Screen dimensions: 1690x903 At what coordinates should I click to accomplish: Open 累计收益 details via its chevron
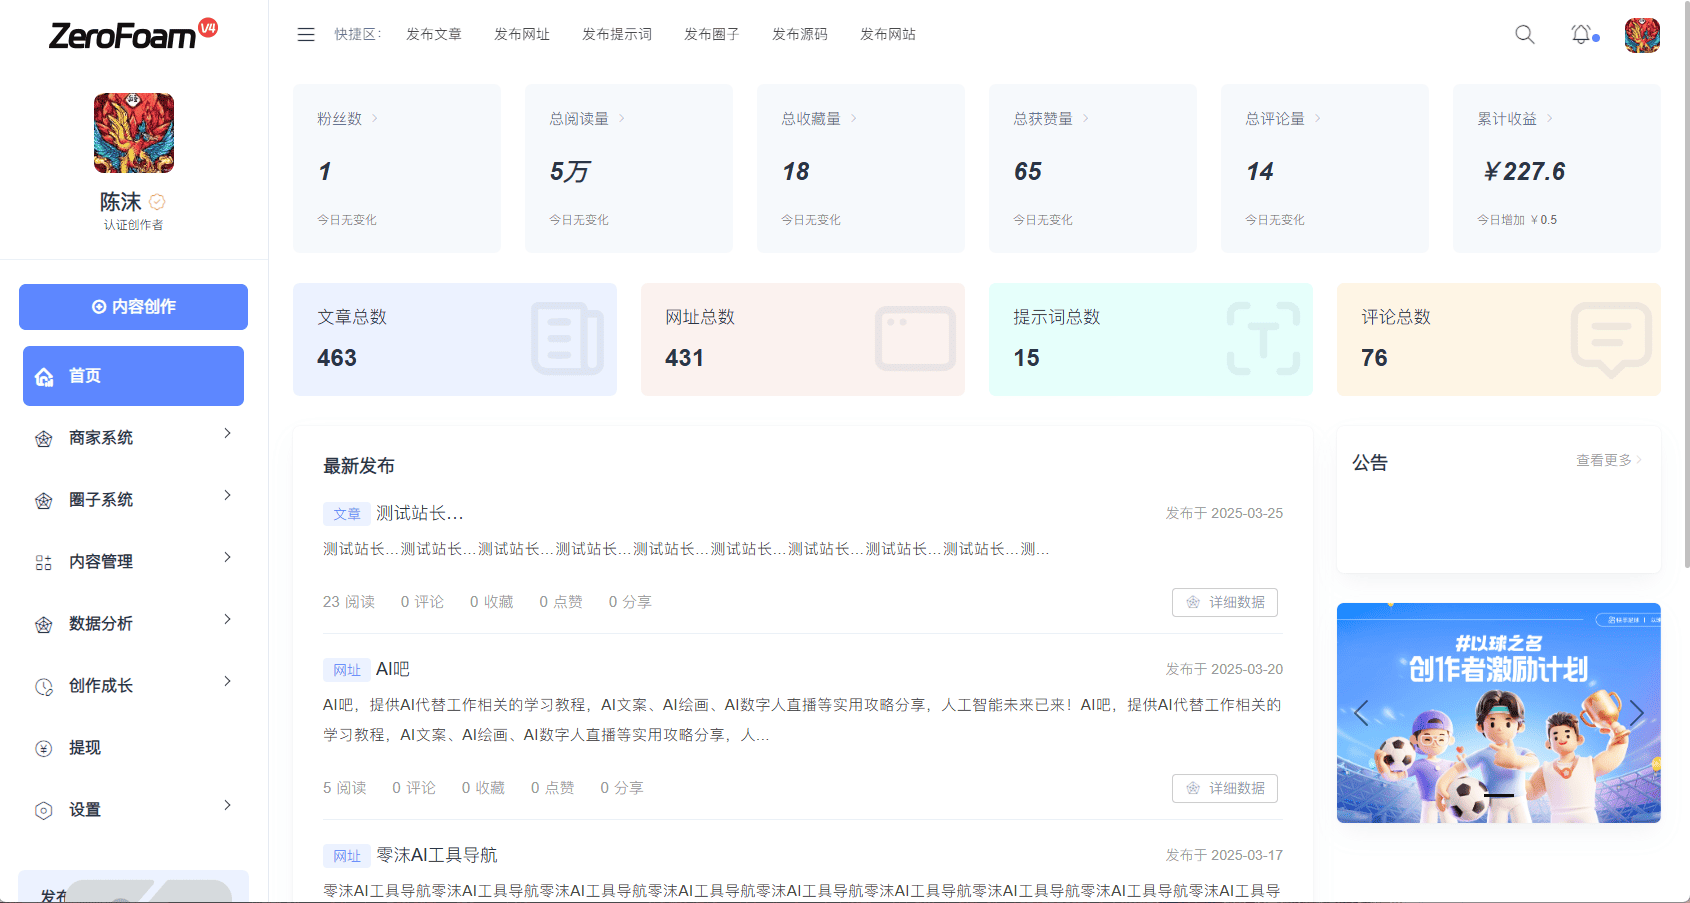1549,117
